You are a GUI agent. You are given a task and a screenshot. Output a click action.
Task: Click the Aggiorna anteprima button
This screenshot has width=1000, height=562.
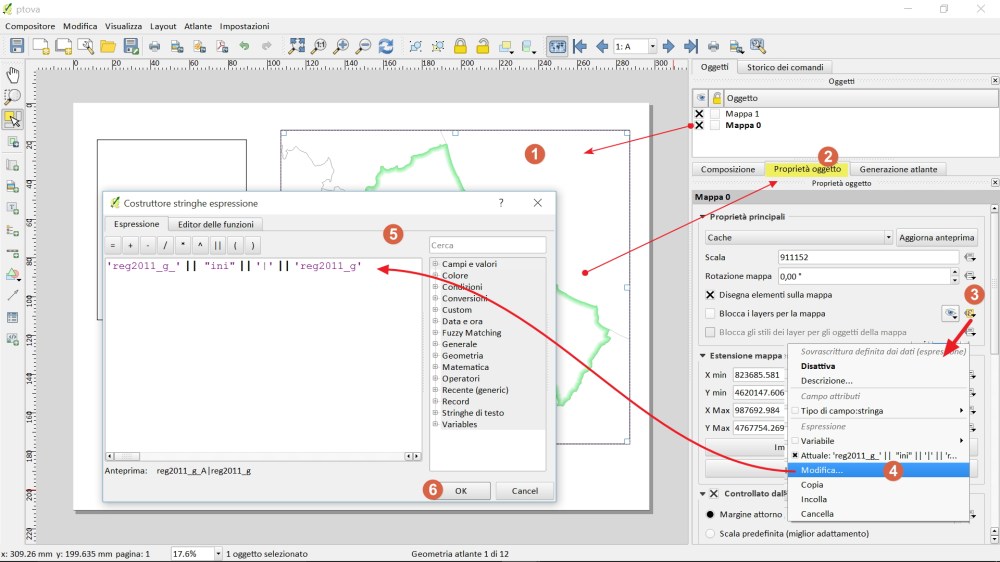935,238
